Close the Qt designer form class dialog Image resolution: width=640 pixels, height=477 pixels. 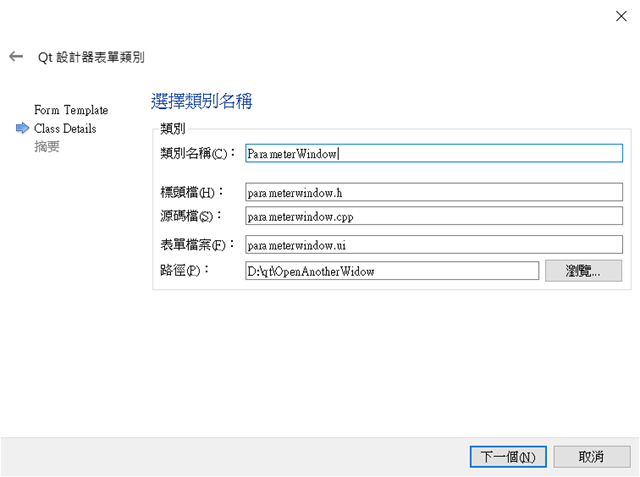click(621, 16)
